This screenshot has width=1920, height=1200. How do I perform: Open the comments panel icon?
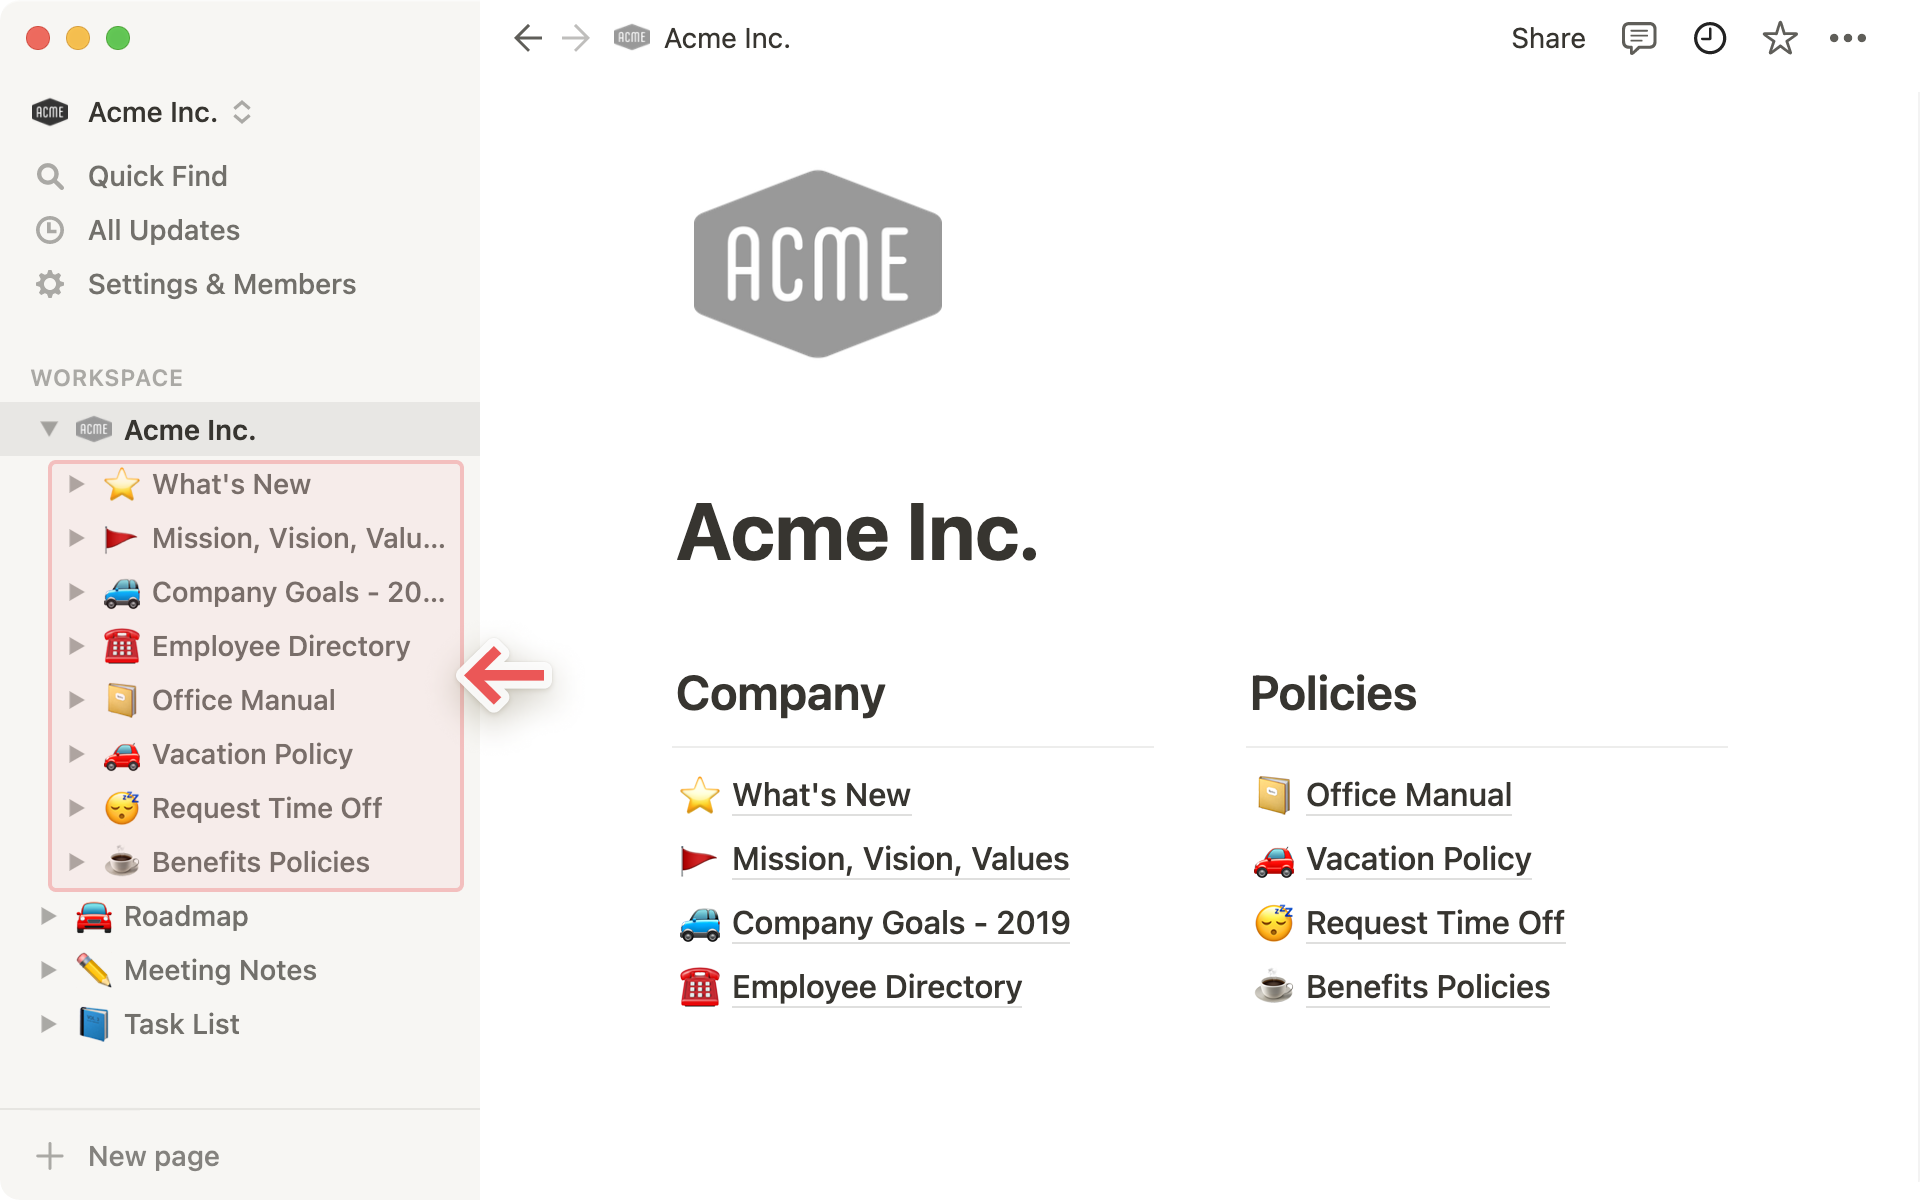[1638, 37]
